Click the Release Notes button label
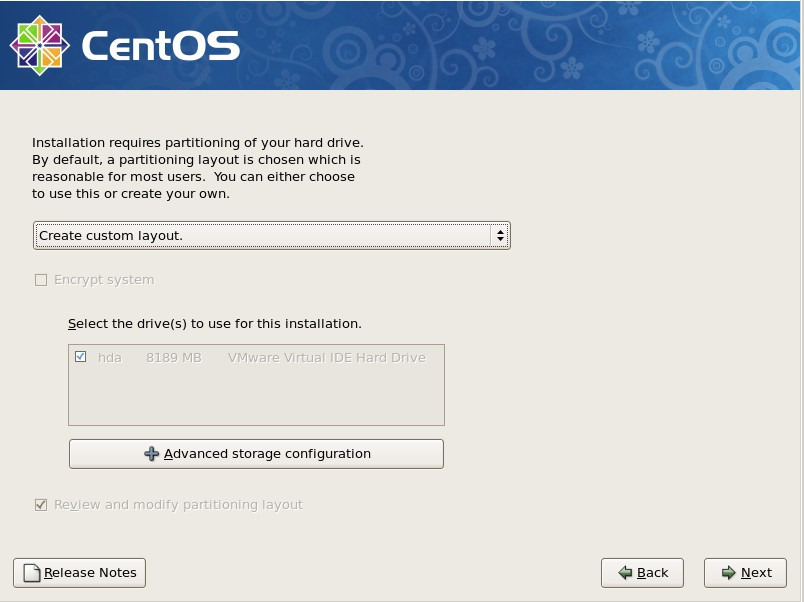 [x=90, y=573]
